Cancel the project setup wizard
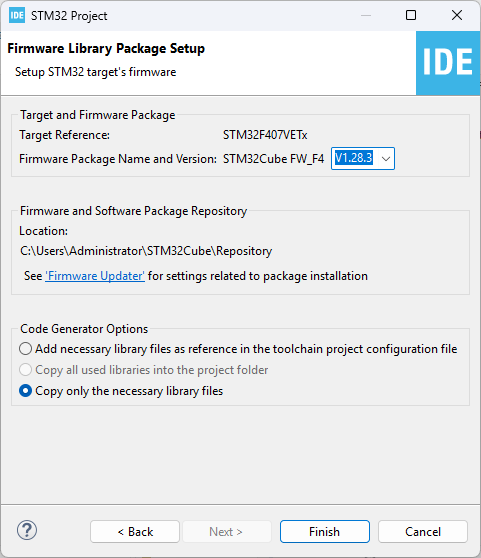The height and width of the screenshot is (558, 481). (x=423, y=532)
